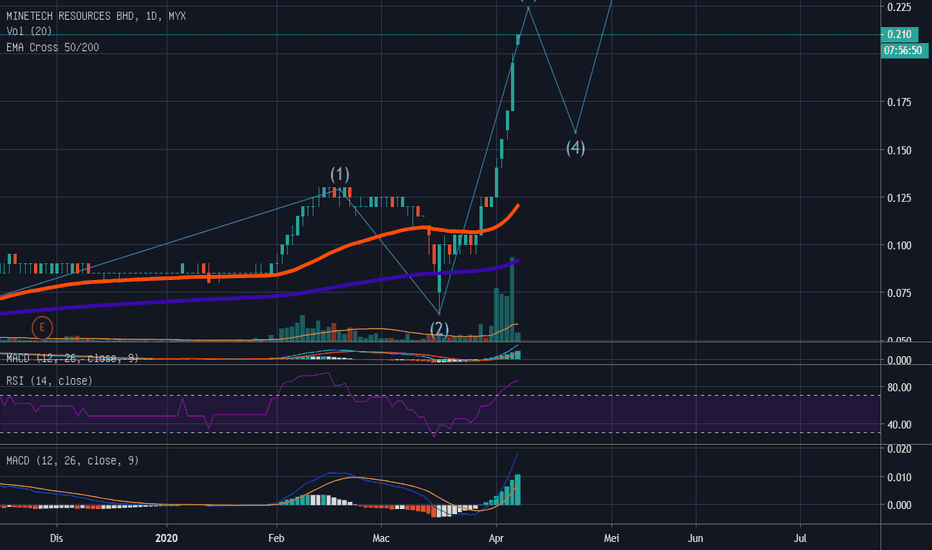Viewport: 932px width, 550px height.
Task: Click the Apr label on time axis
Action: (x=496, y=538)
